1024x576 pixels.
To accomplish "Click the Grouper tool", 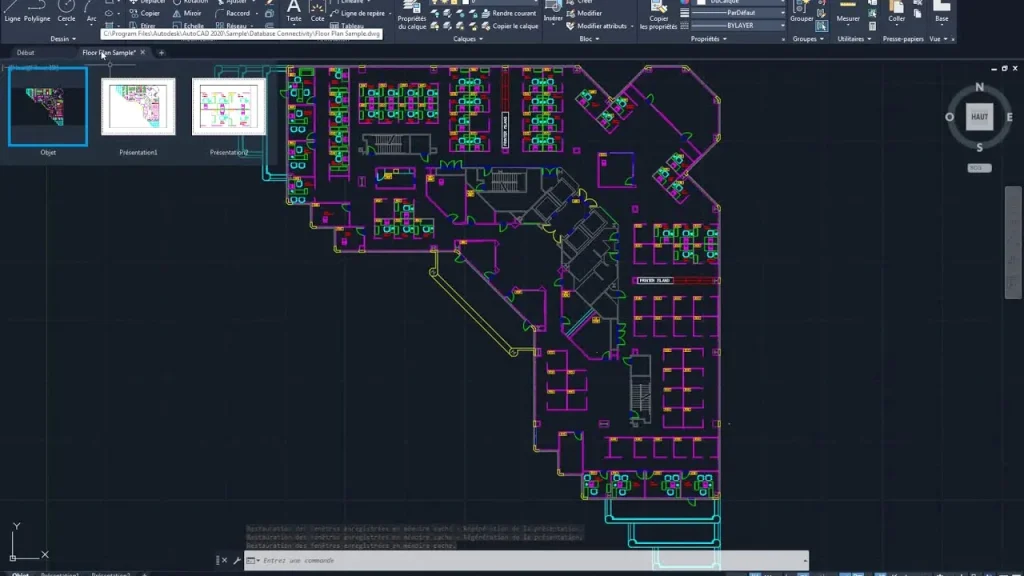I will 801,12.
